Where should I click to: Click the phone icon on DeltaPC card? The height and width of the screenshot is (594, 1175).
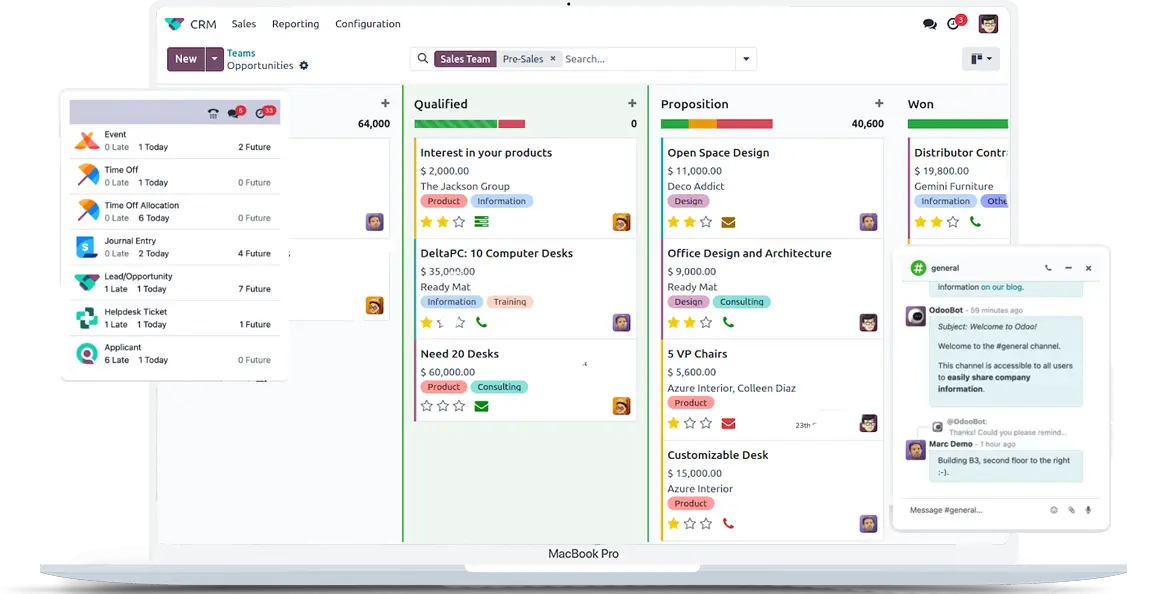pyautogui.click(x=481, y=322)
